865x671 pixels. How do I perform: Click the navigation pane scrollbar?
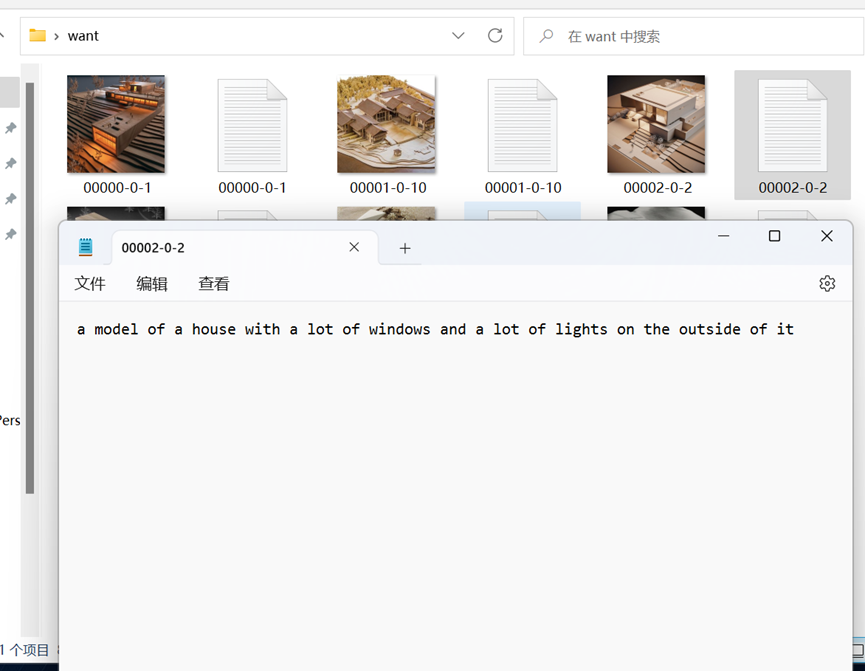tap(30, 287)
